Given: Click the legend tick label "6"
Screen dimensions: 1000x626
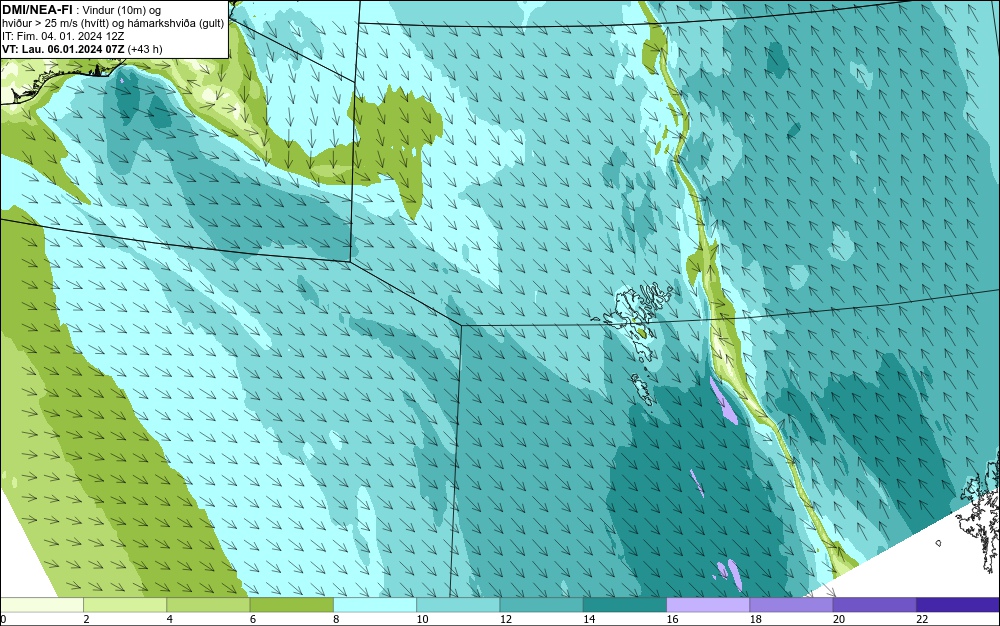Looking at the screenshot, I should click(x=253, y=619).
